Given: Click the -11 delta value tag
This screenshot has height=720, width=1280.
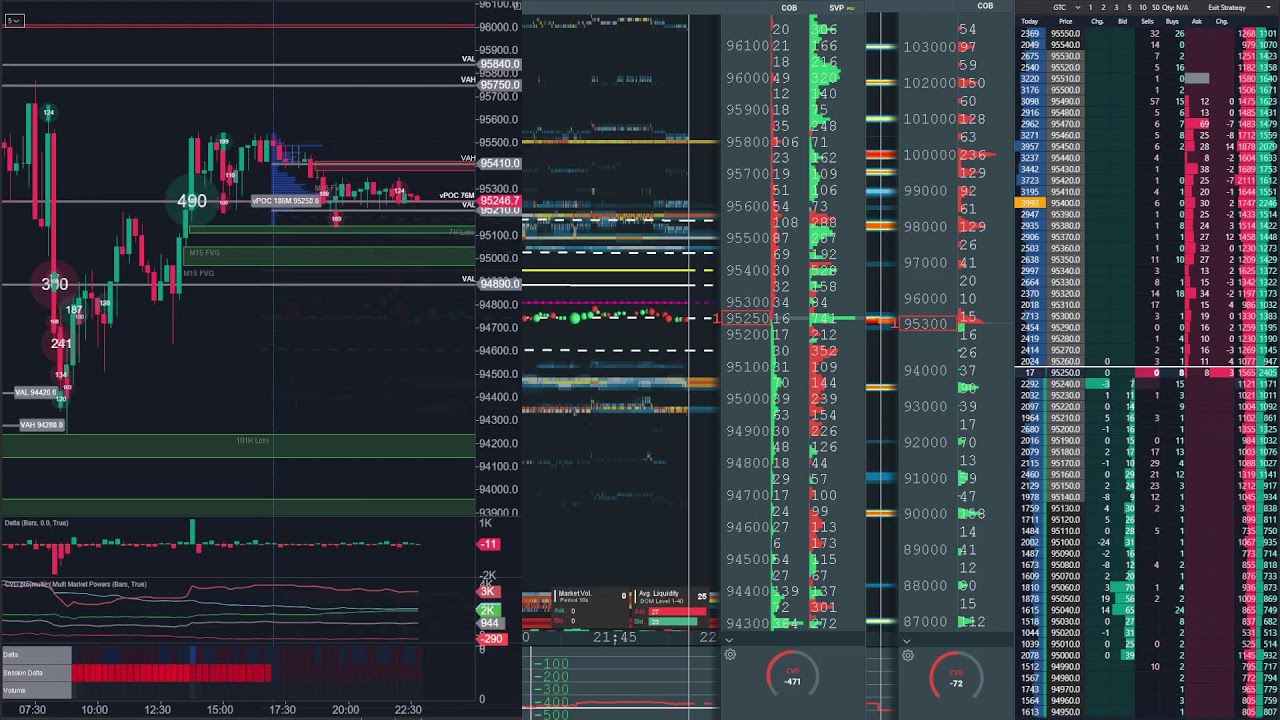Looking at the screenshot, I should pyautogui.click(x=489, y=544).
